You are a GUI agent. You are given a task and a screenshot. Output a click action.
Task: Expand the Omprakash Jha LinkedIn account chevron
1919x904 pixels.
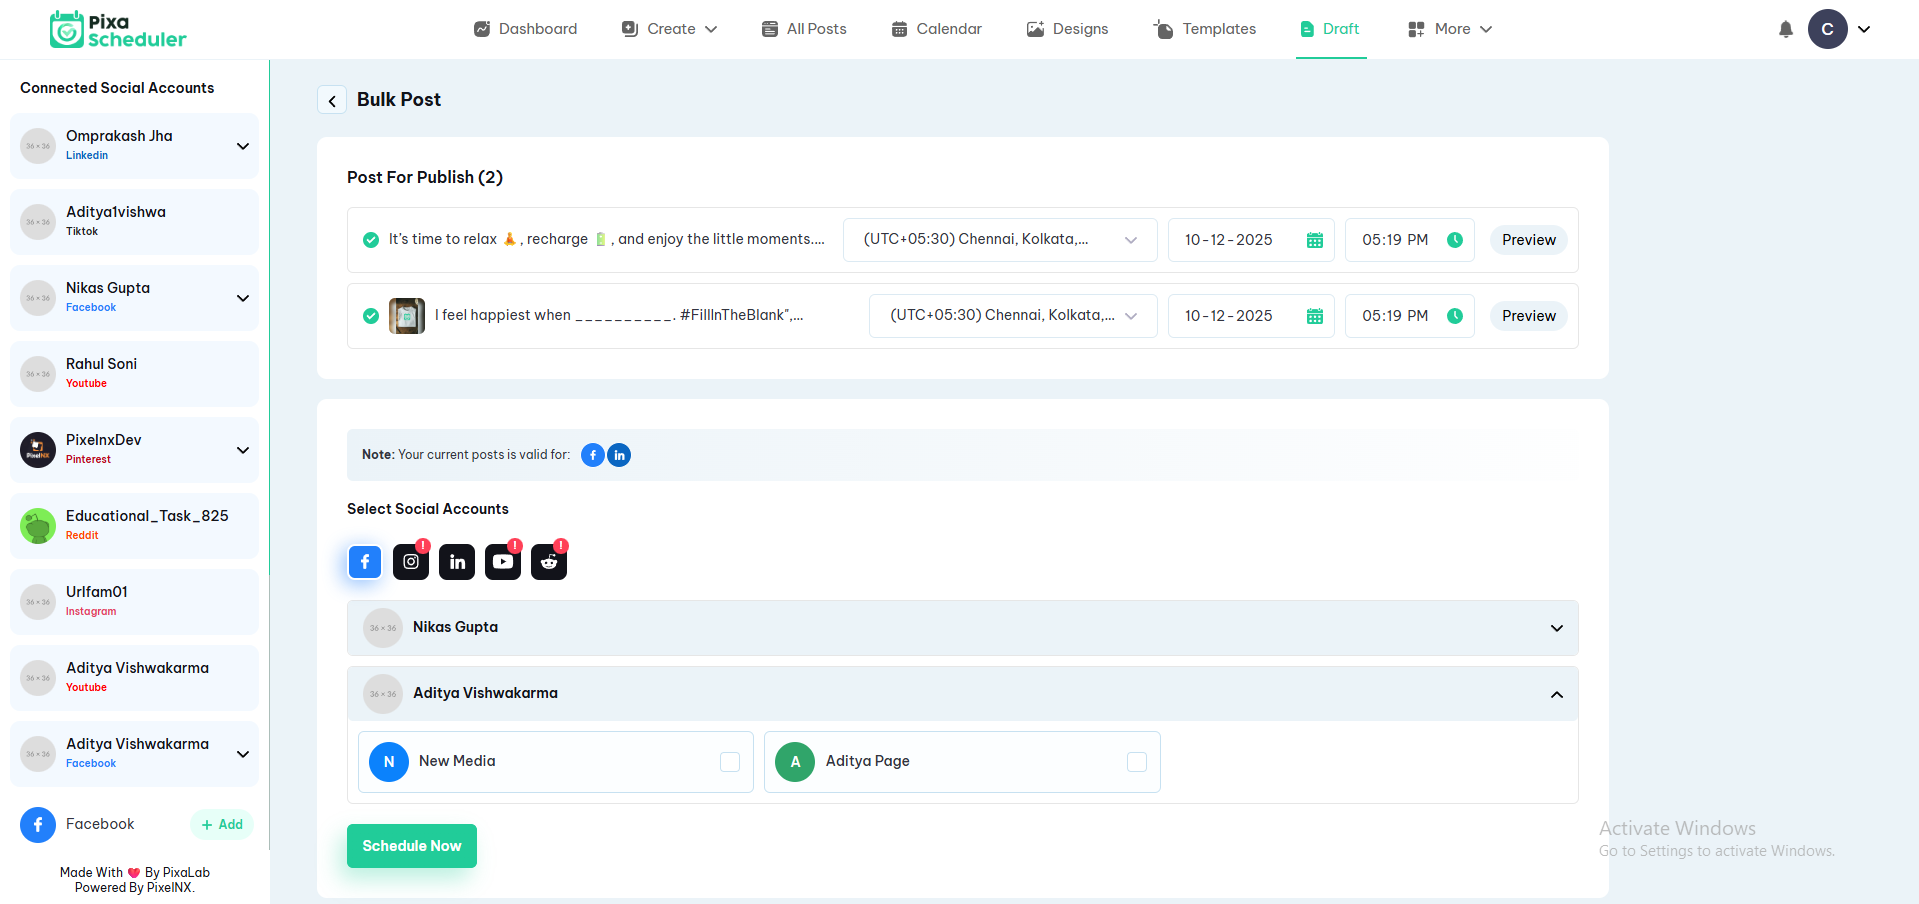point(243,146)
